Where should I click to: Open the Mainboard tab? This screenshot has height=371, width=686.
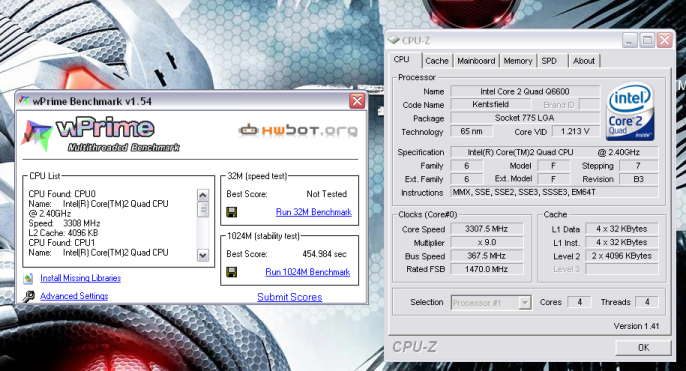pos(476,61)
